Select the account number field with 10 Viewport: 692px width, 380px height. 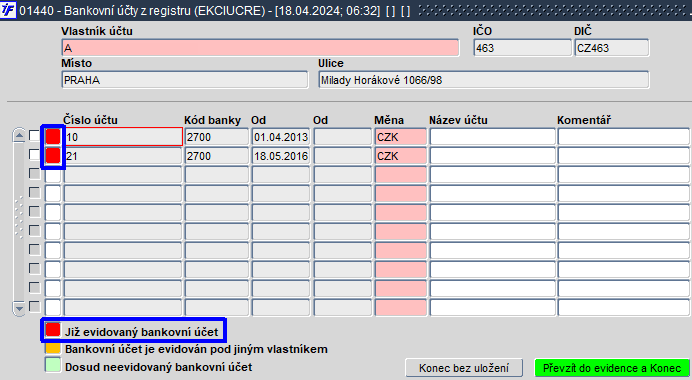click(x=123, y=137)
